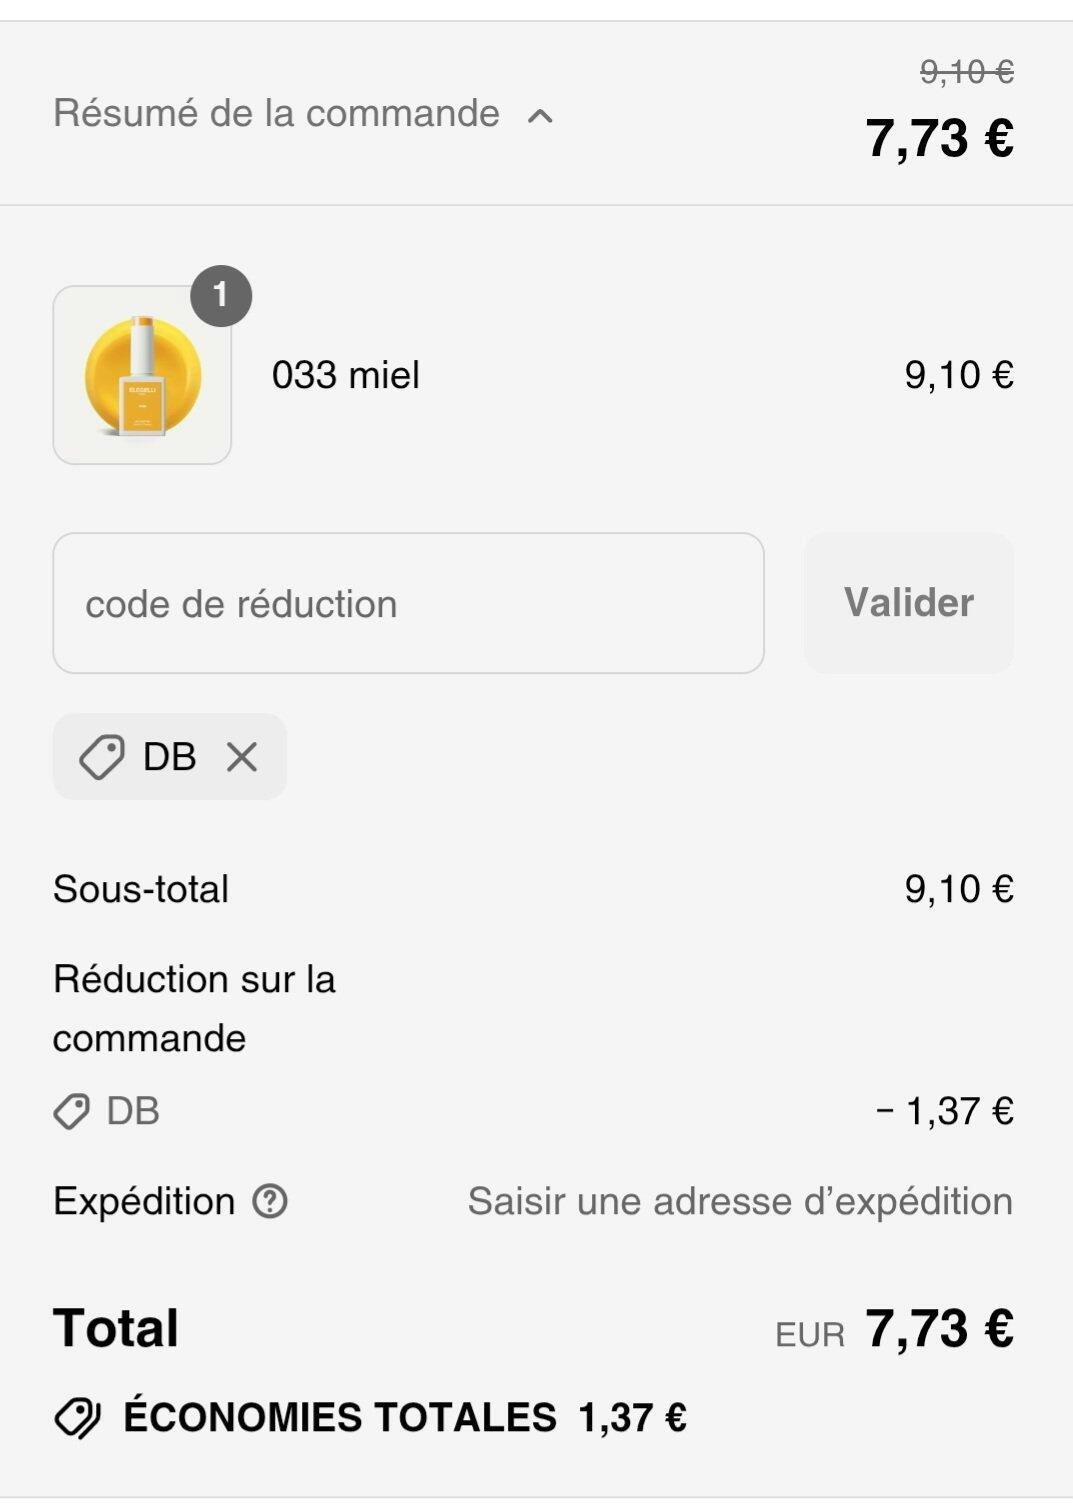Collapse the Résumé de la commande chevron
1073x1503 pixels.
[540, 116]
